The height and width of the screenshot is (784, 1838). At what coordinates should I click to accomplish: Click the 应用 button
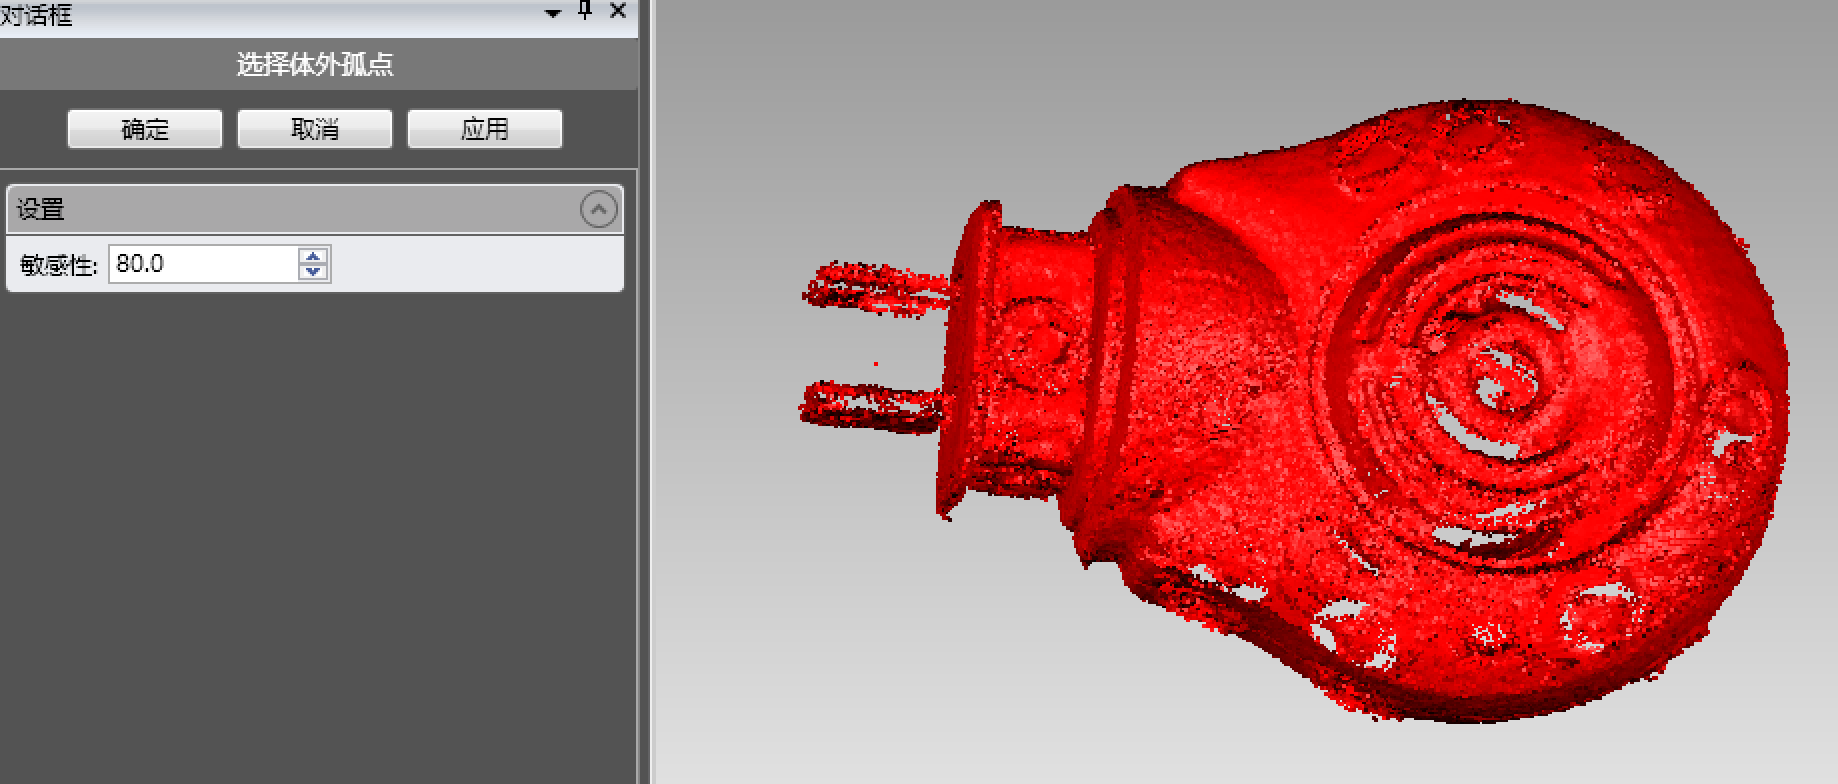(x=485, y=129)
